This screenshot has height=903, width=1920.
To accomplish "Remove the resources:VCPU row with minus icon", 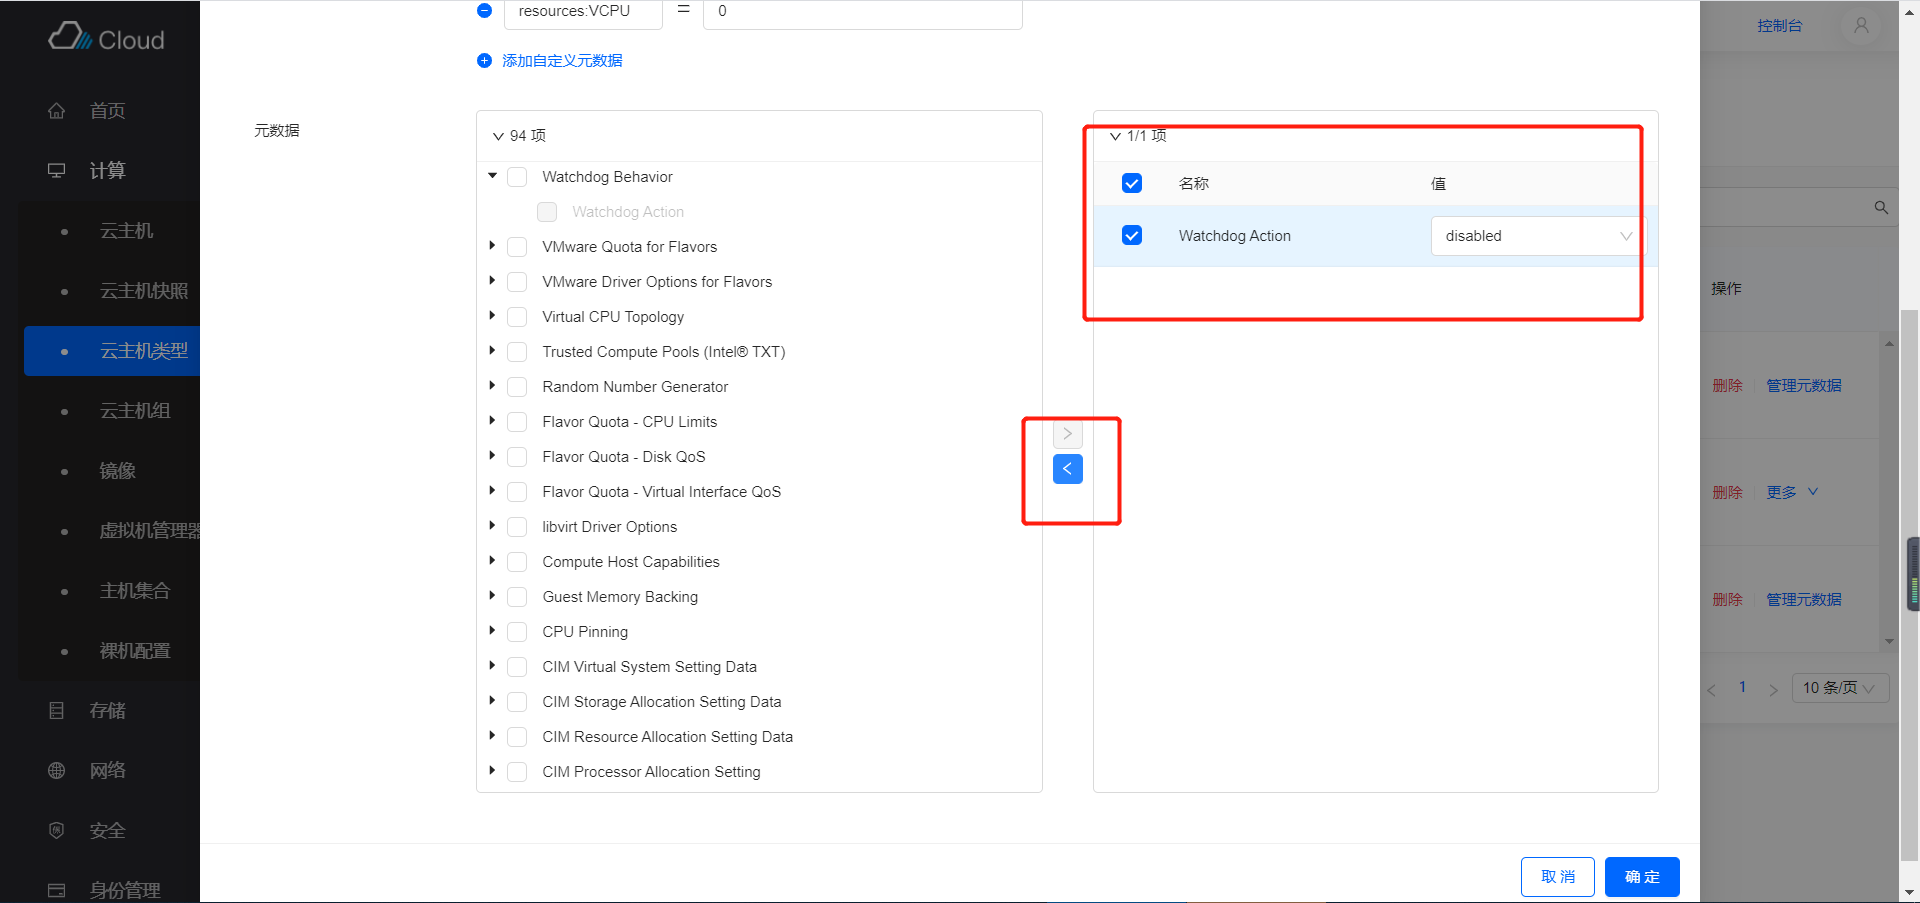I will [x=485, y=11].
